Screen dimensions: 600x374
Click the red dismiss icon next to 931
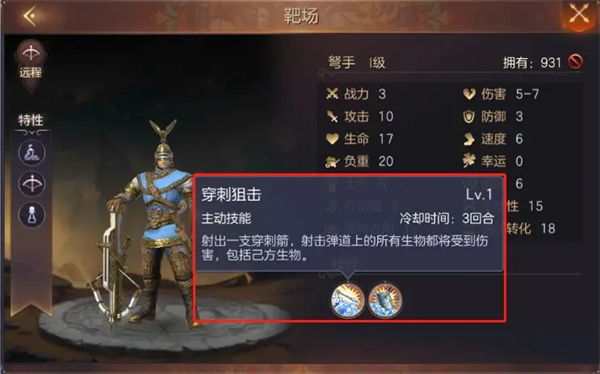coord(575,62)
